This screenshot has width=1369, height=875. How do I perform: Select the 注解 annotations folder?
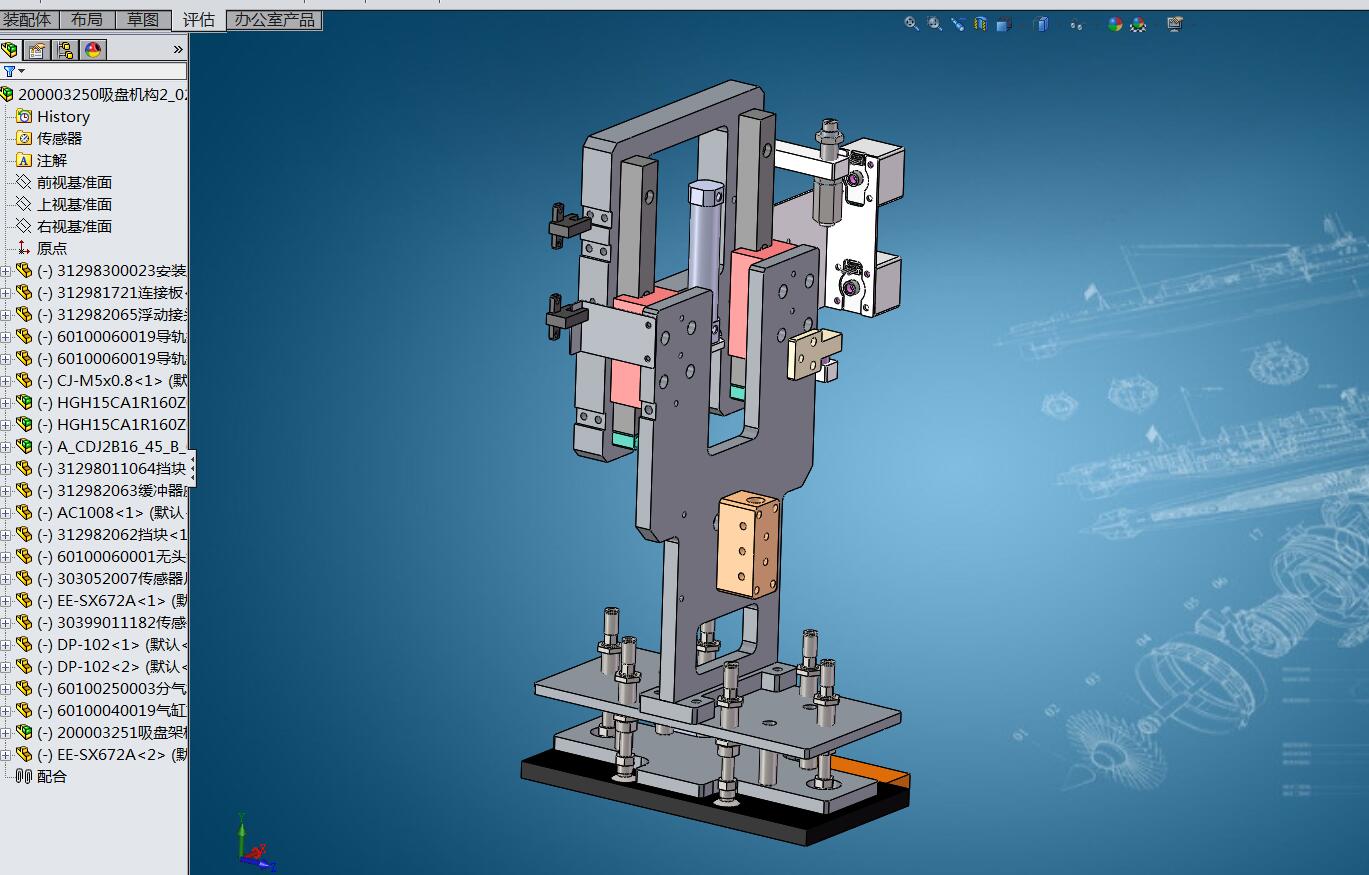(41, 160)
